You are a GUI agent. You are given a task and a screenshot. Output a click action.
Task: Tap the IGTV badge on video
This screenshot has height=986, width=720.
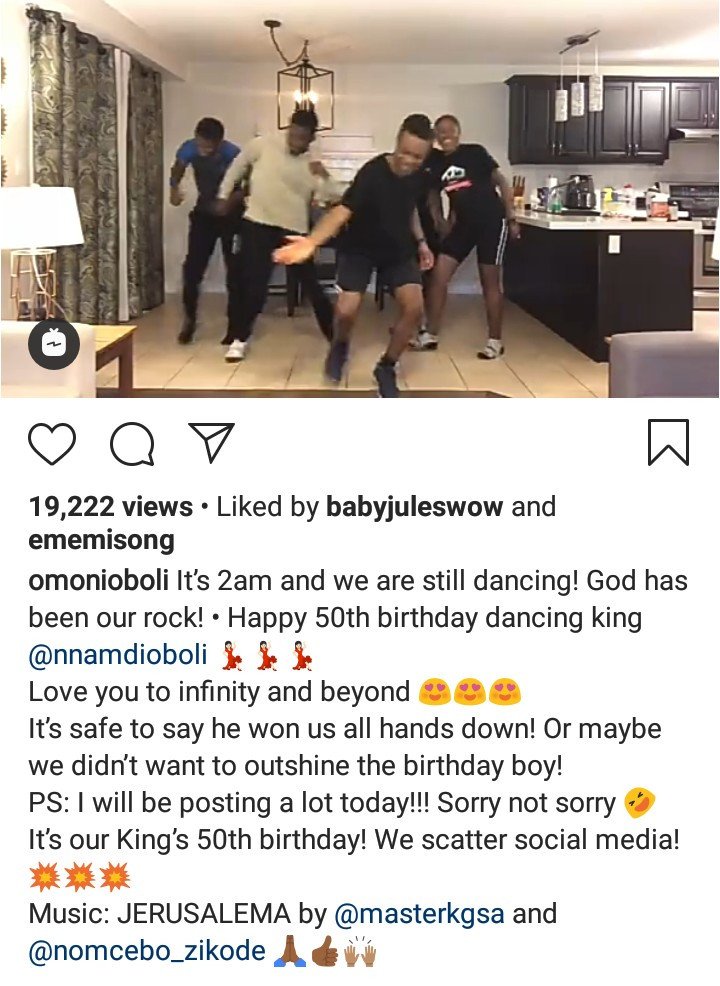54,345
